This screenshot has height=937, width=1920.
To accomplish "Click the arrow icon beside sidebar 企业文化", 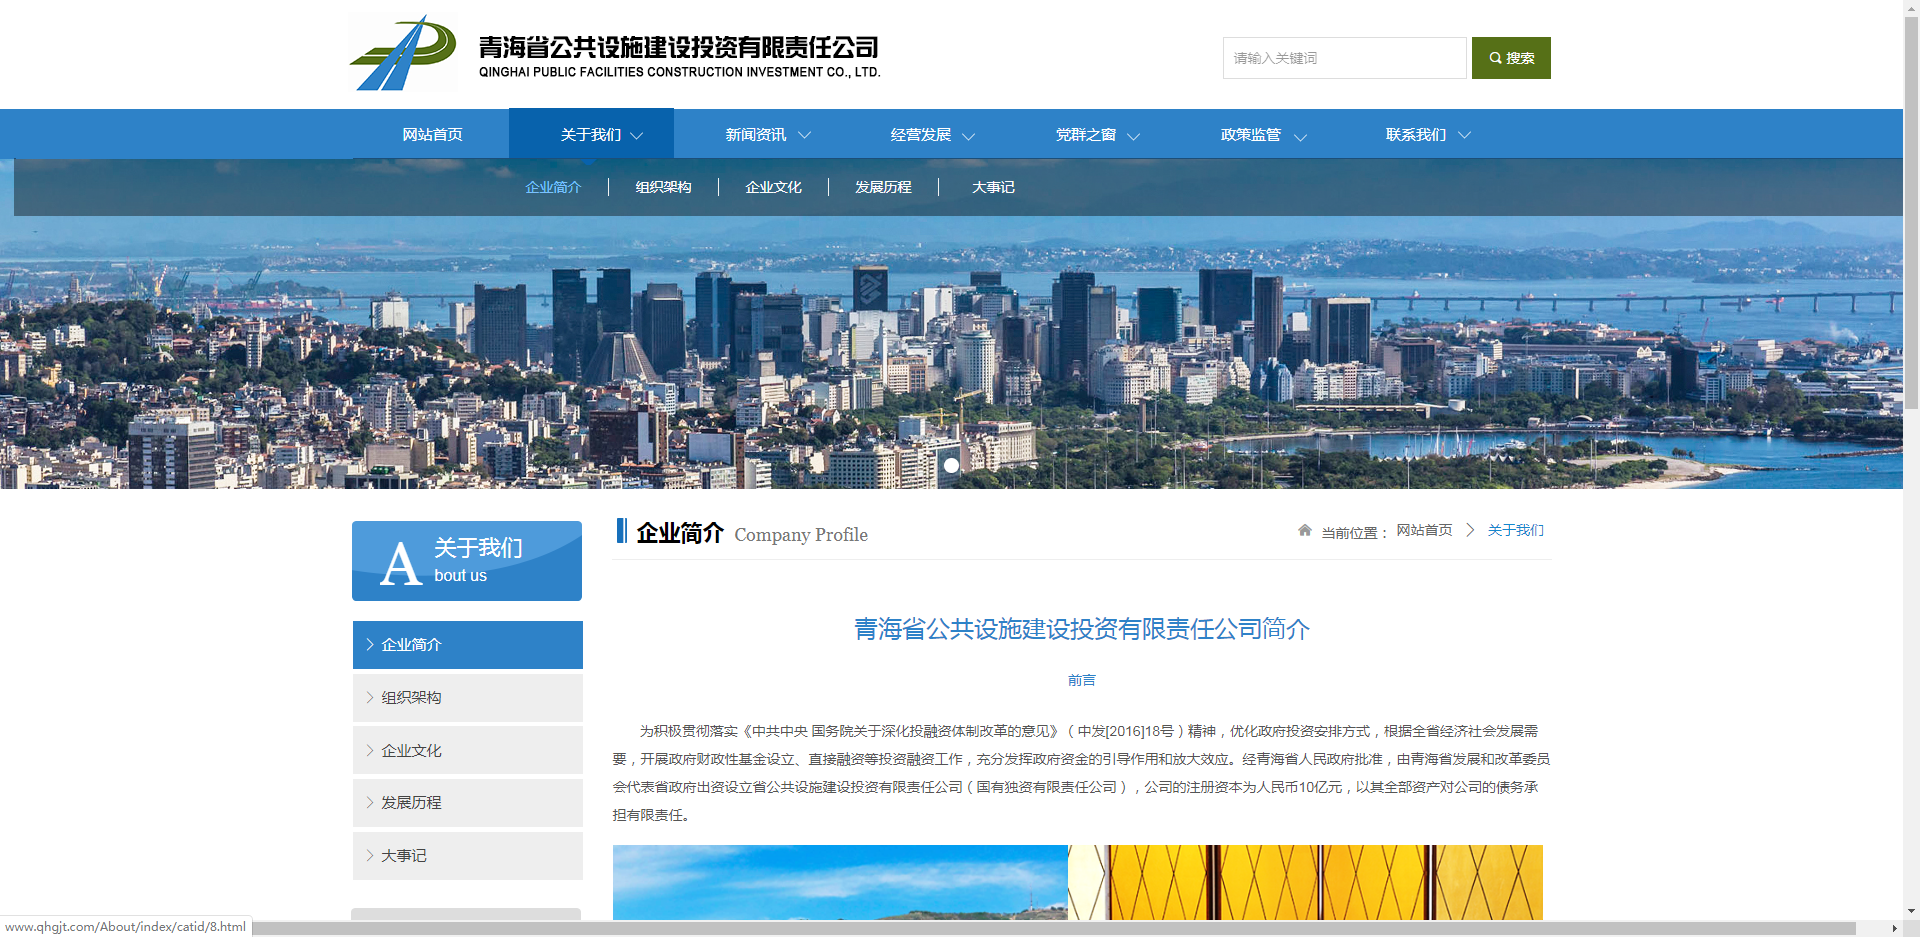I will click(x=369, y=750).
